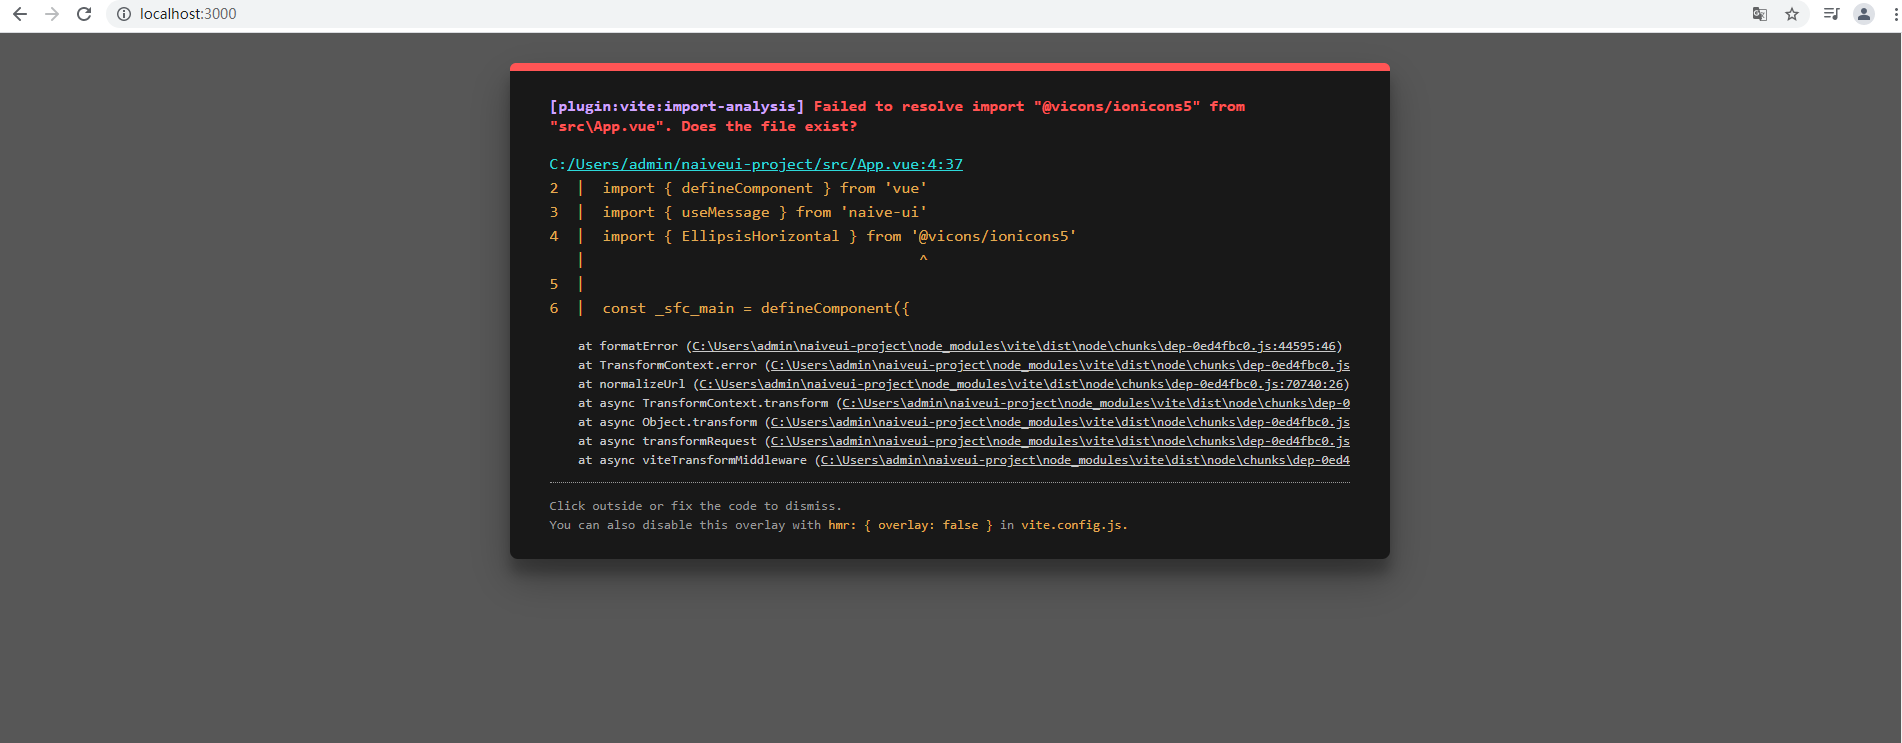Select the line 'import { defineComponent } from 'vue''
This screenshot has width=1902, height=743.
click(764, 188)
